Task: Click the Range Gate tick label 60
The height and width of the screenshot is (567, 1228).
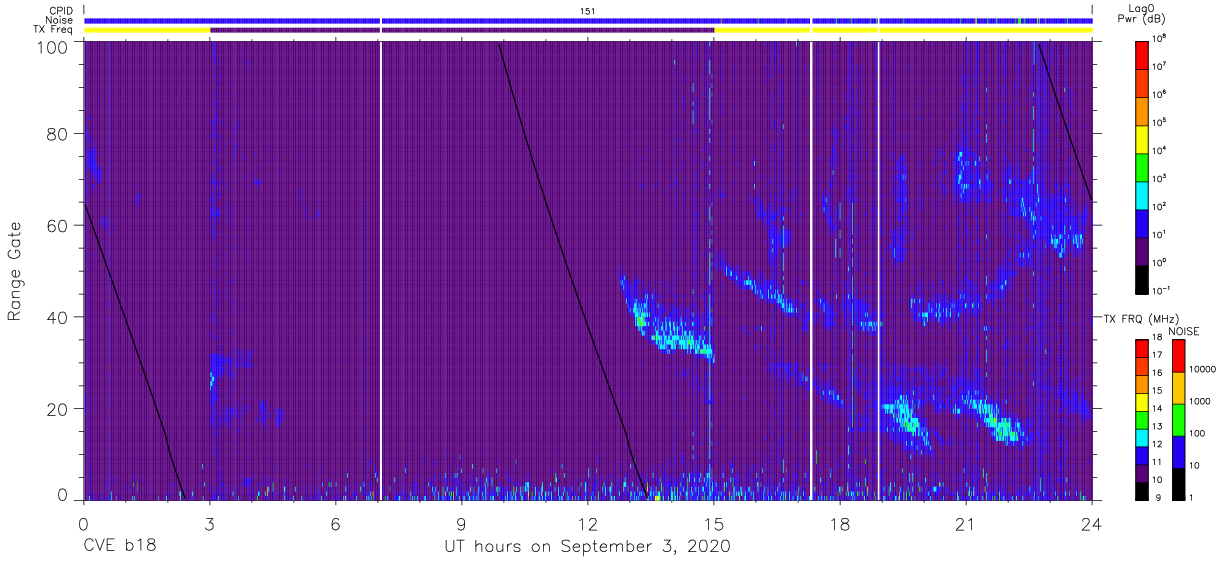Action: (59, 226)
